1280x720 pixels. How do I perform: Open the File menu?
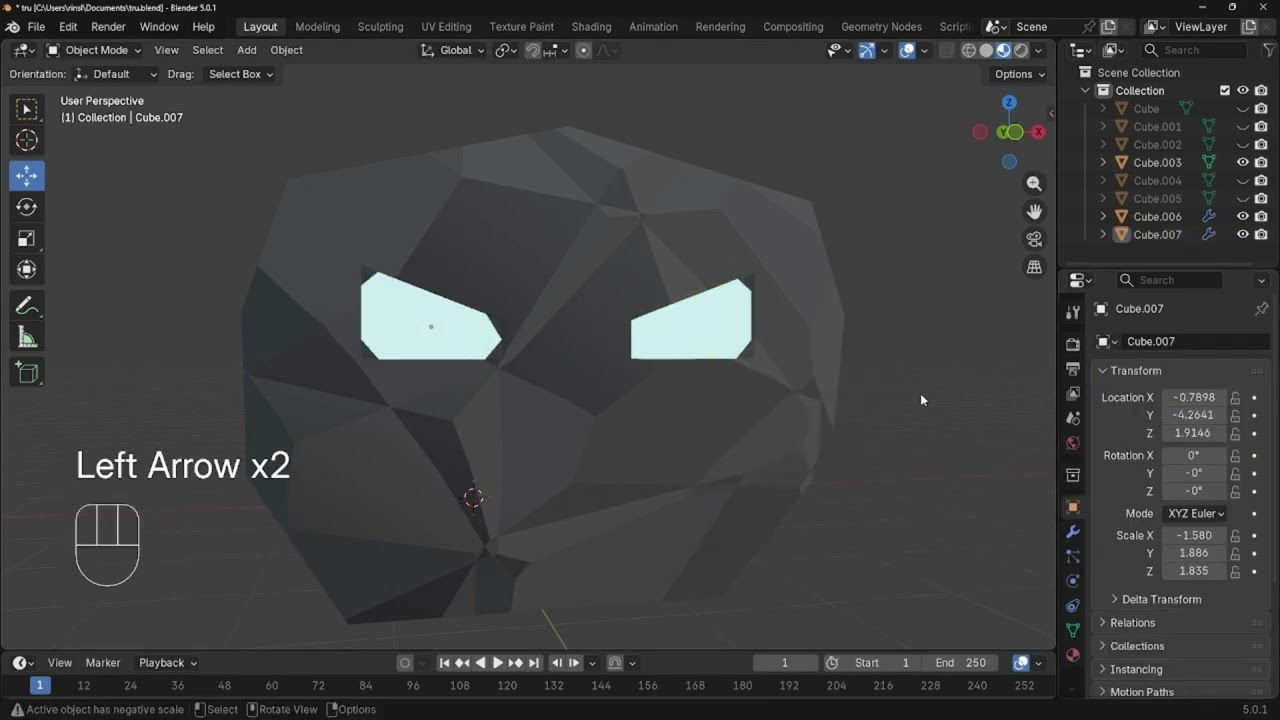(36, 27)
